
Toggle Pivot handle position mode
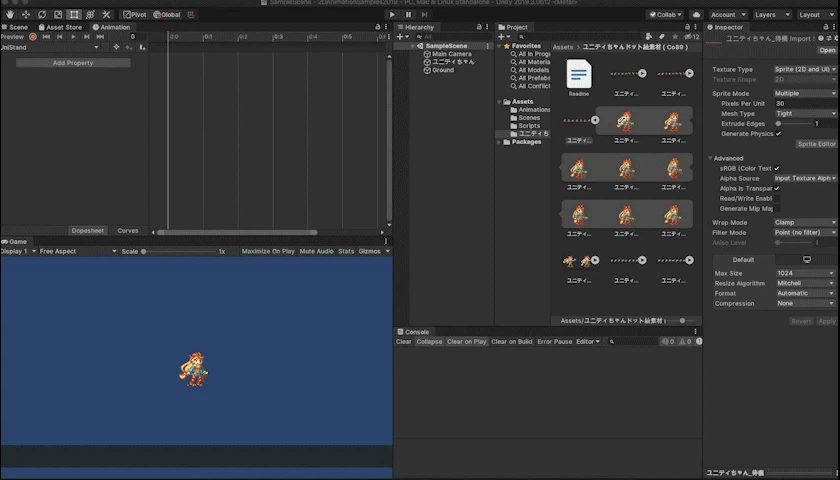click(134, 14)
